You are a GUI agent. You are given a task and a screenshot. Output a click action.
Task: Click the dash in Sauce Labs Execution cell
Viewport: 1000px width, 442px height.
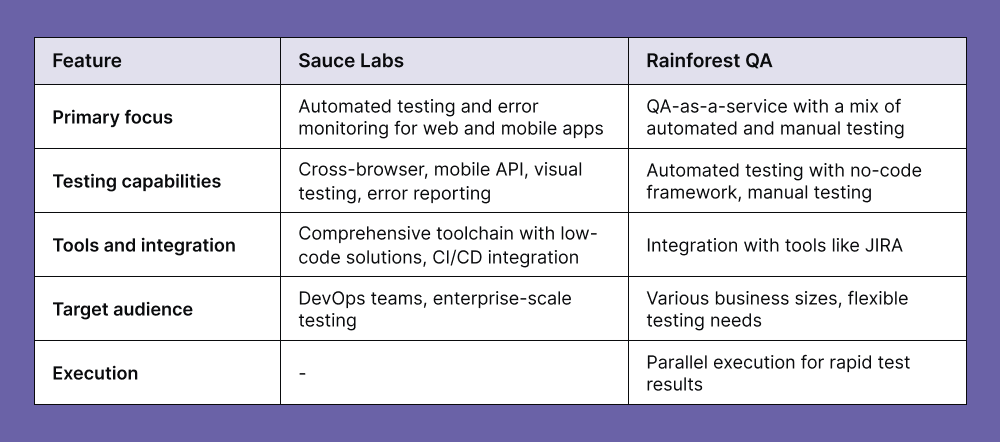302,373
